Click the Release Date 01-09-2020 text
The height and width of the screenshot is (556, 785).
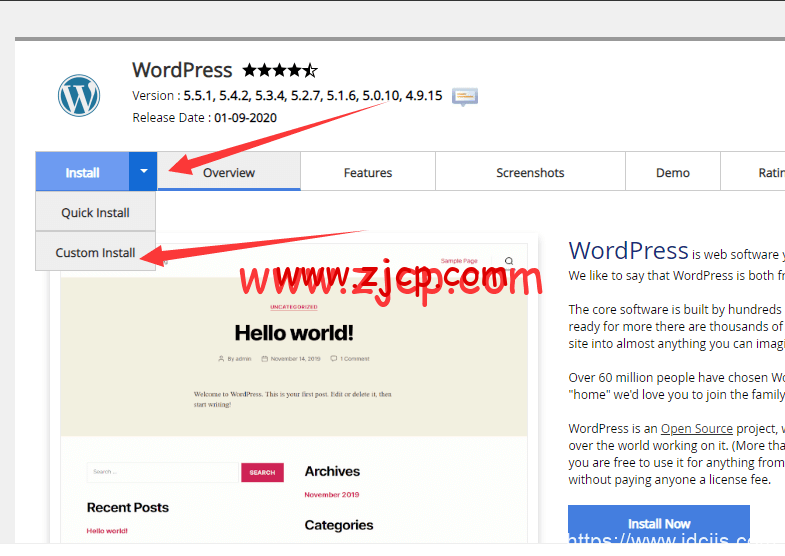point(204,118)
